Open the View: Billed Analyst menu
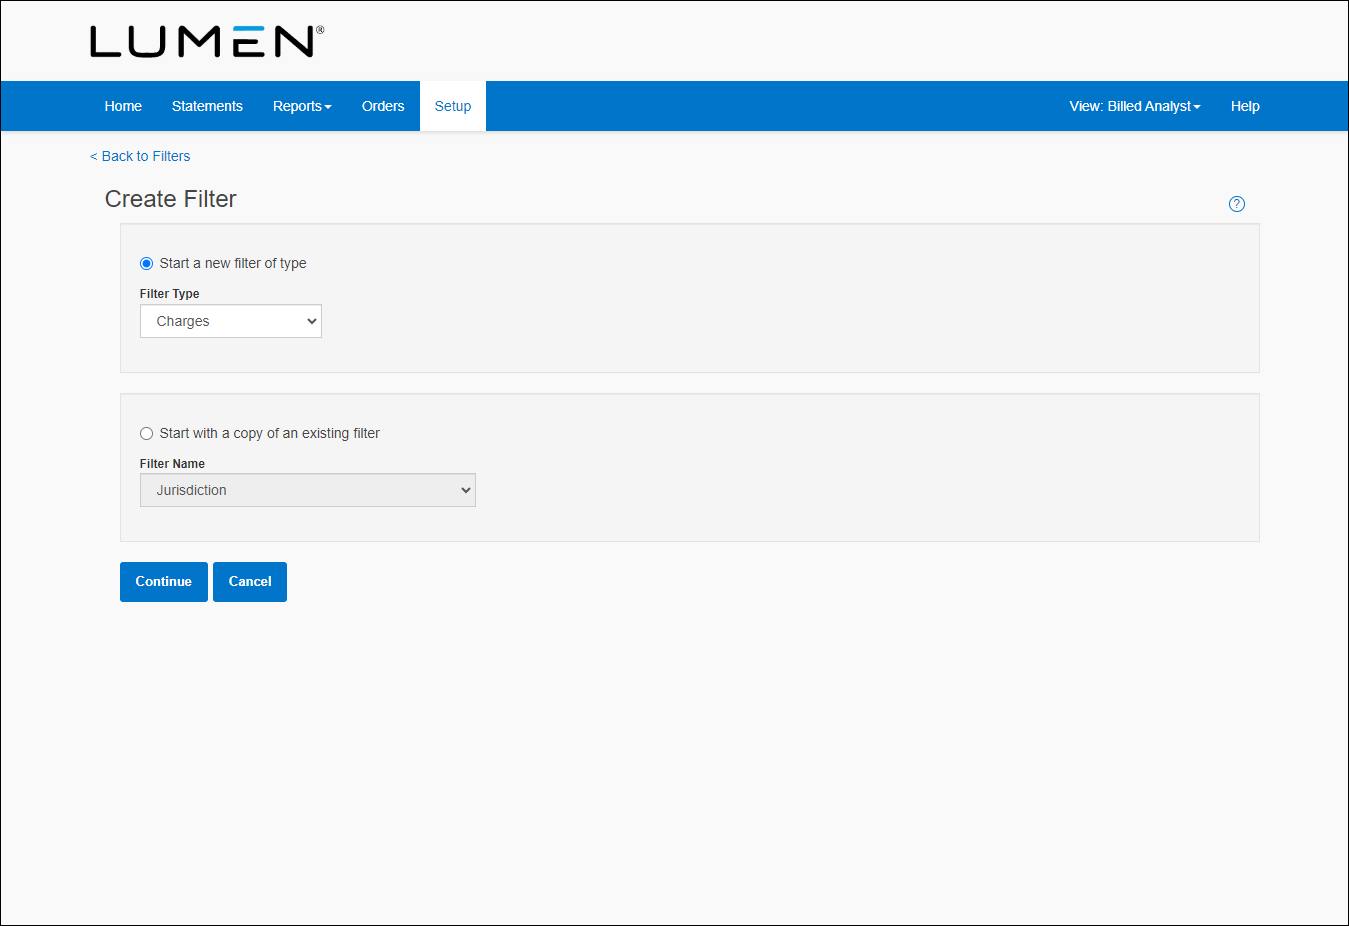This screenshot has height=926, width=1349. tap(1135, 106)
